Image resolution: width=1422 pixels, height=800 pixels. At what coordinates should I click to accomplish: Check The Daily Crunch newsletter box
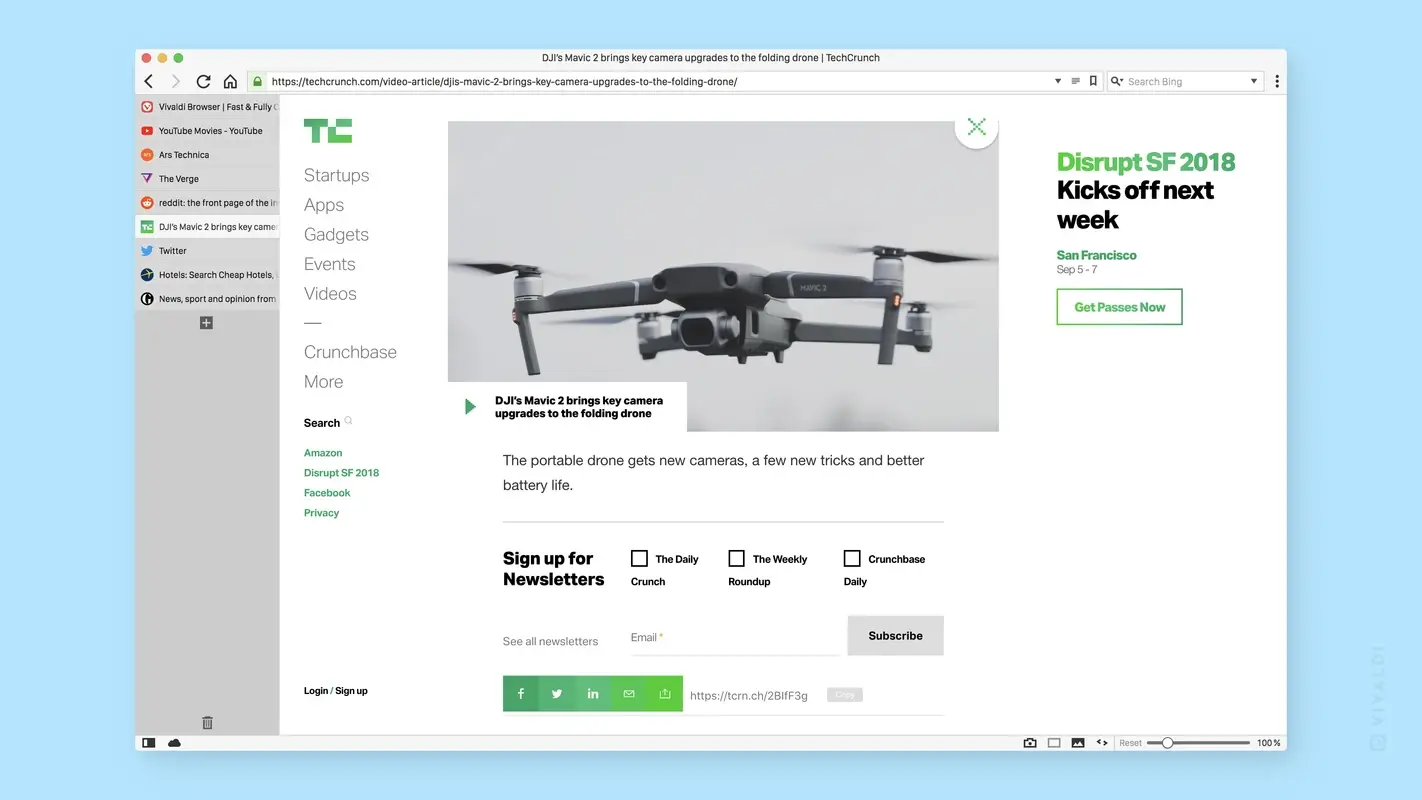coord(639,558)
